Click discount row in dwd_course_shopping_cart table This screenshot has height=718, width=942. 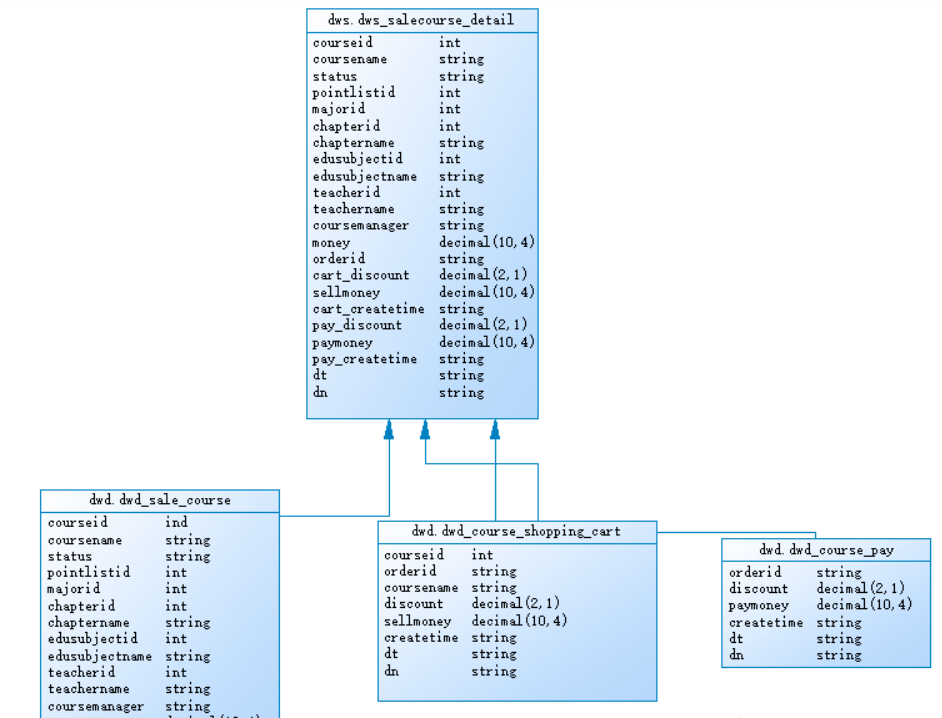[517, 604]
